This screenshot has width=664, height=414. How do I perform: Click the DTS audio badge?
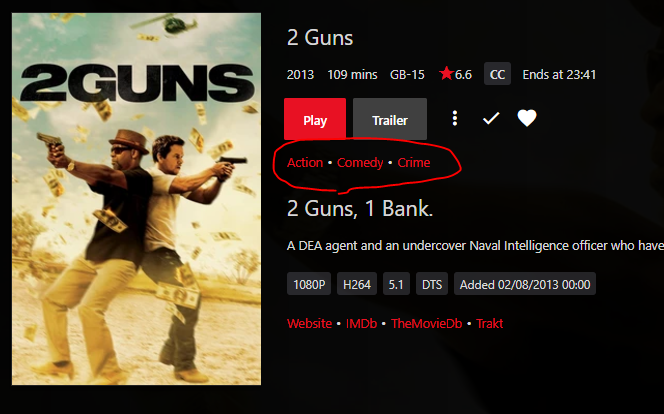[x=432, y=284]
